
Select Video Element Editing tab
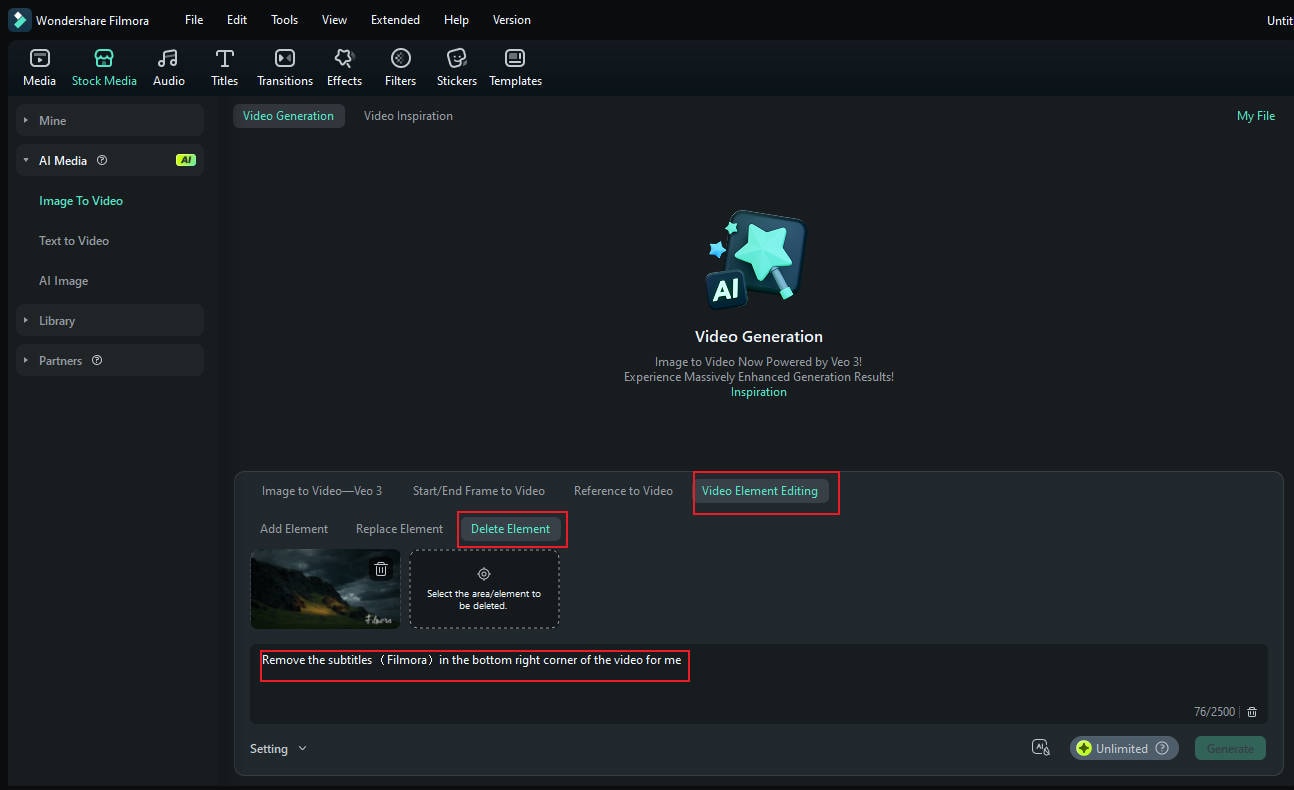(x=760, y=491)
